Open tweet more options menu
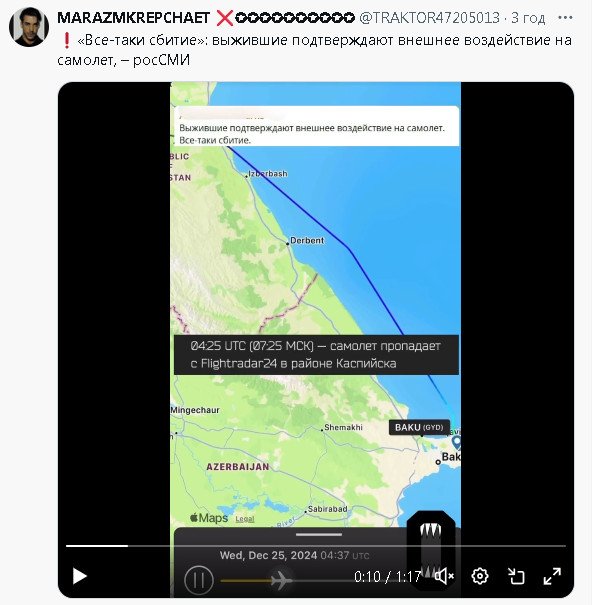Screen dimensions: 592x605 coord(565,17)
